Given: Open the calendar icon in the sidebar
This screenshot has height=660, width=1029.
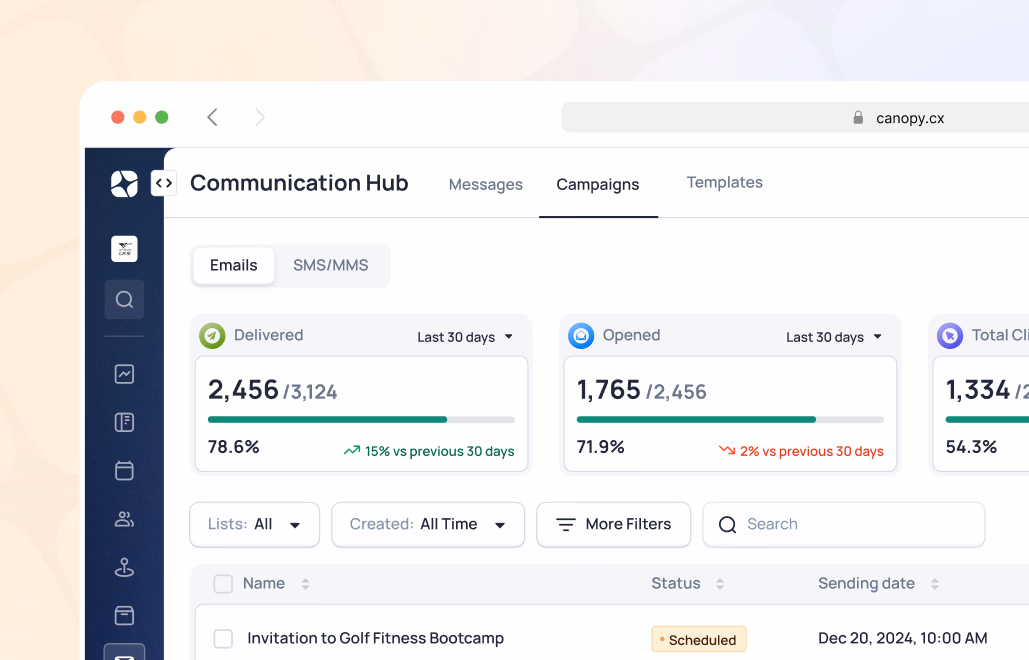Looking at the screenshot, I should [x=124, y=470].
